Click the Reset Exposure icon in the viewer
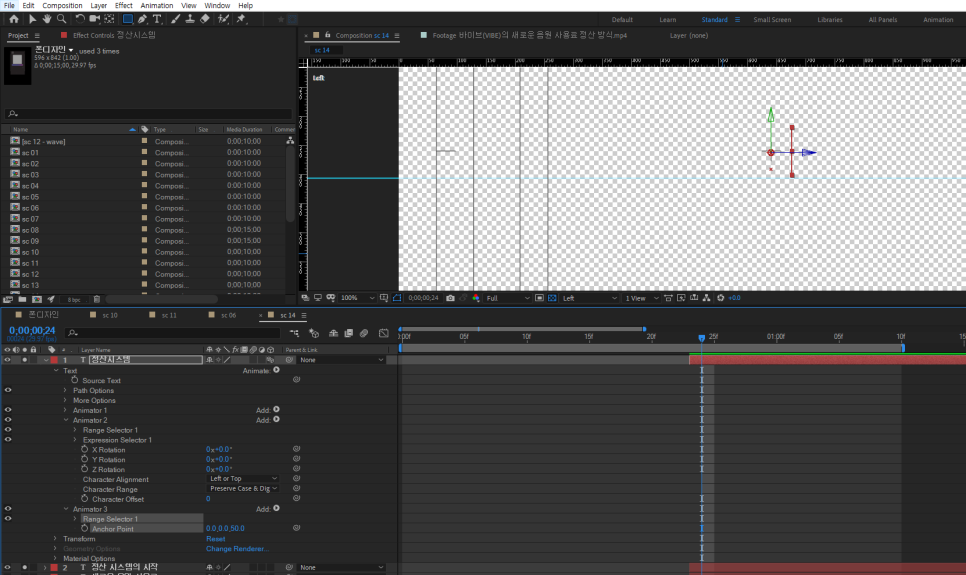 click(720, 298)
